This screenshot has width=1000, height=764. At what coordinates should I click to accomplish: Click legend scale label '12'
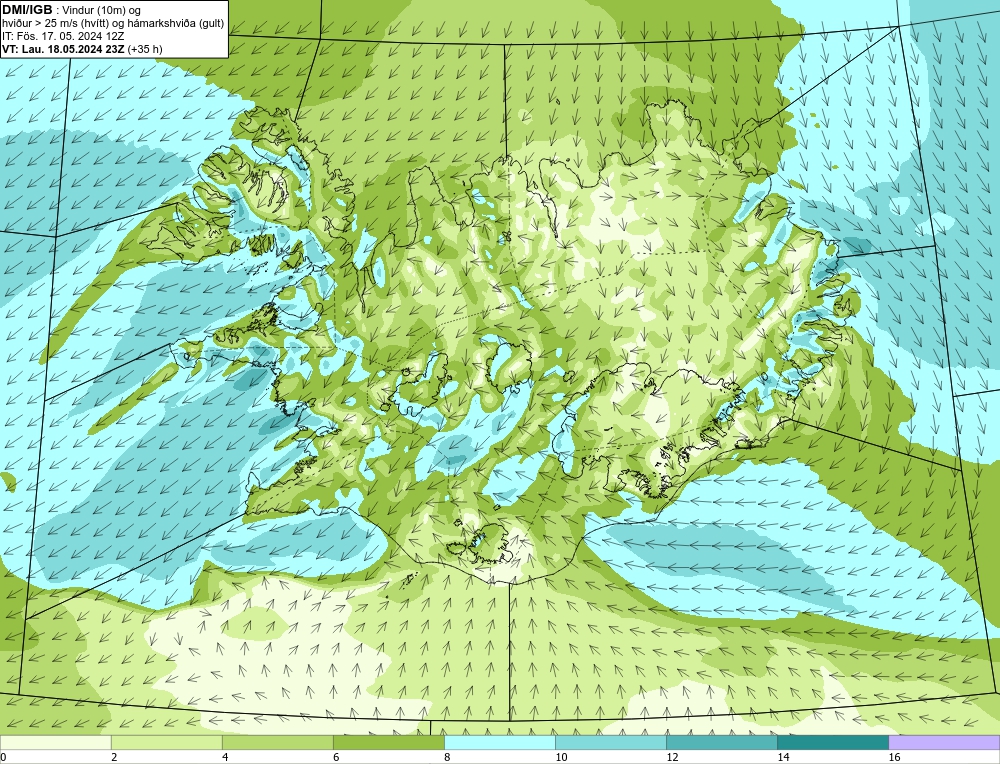[672, 757]
